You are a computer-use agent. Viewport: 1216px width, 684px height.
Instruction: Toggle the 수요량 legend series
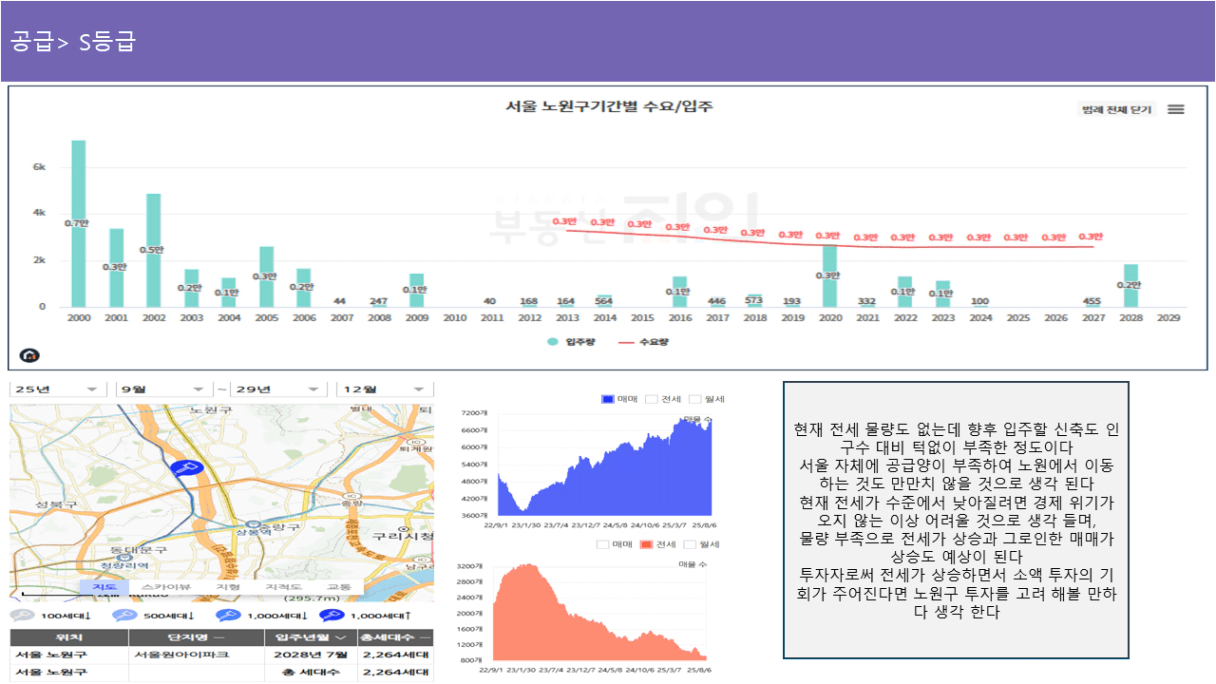(644, 342)
